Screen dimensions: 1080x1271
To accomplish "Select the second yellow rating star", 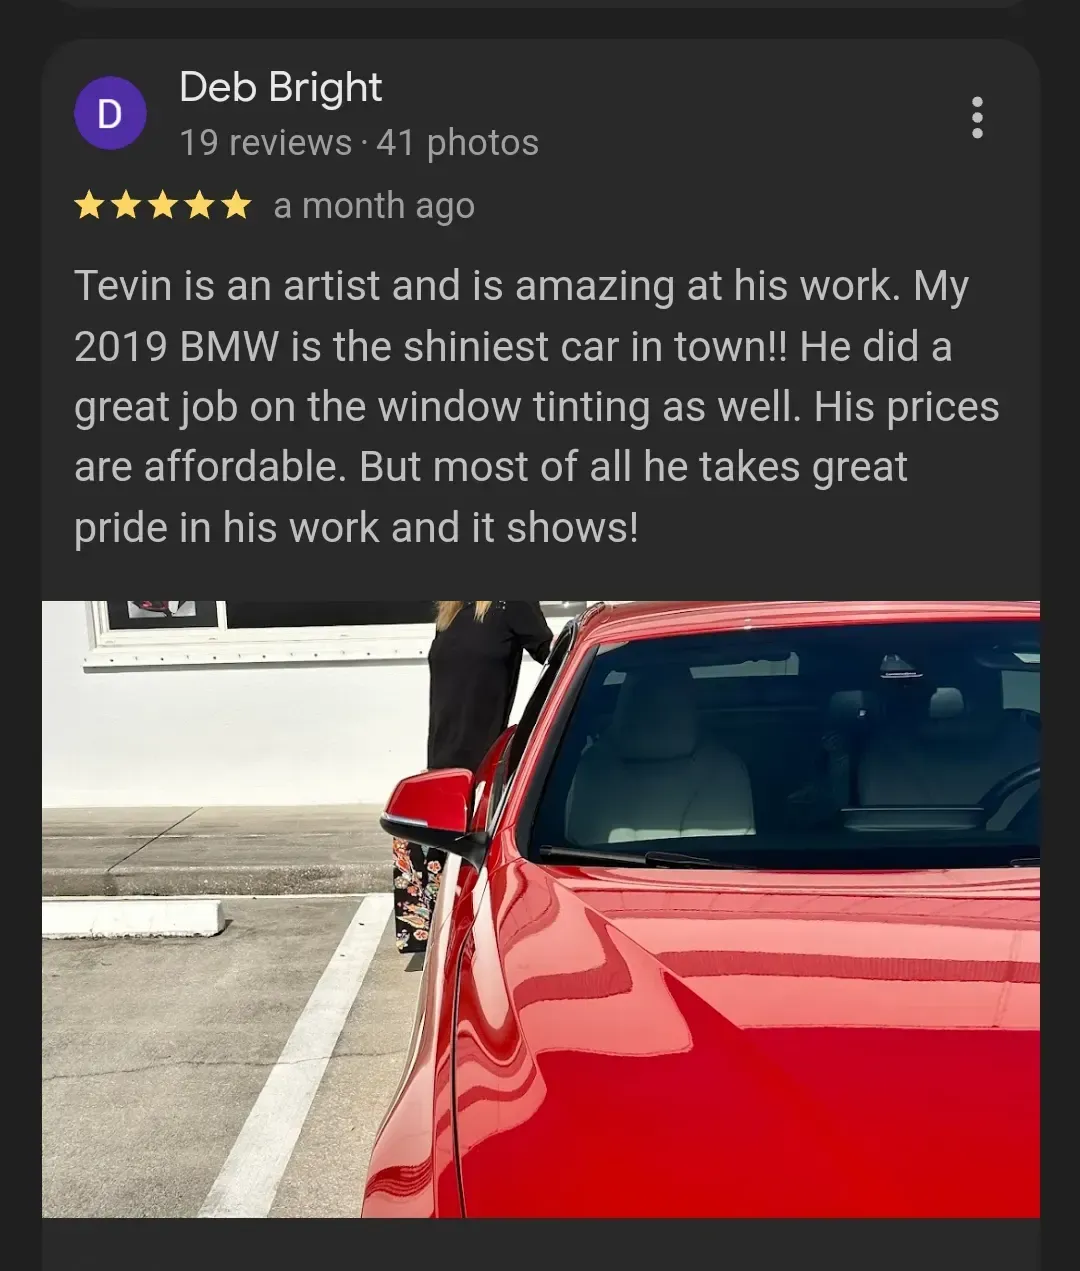I will (x=126, y=206).
